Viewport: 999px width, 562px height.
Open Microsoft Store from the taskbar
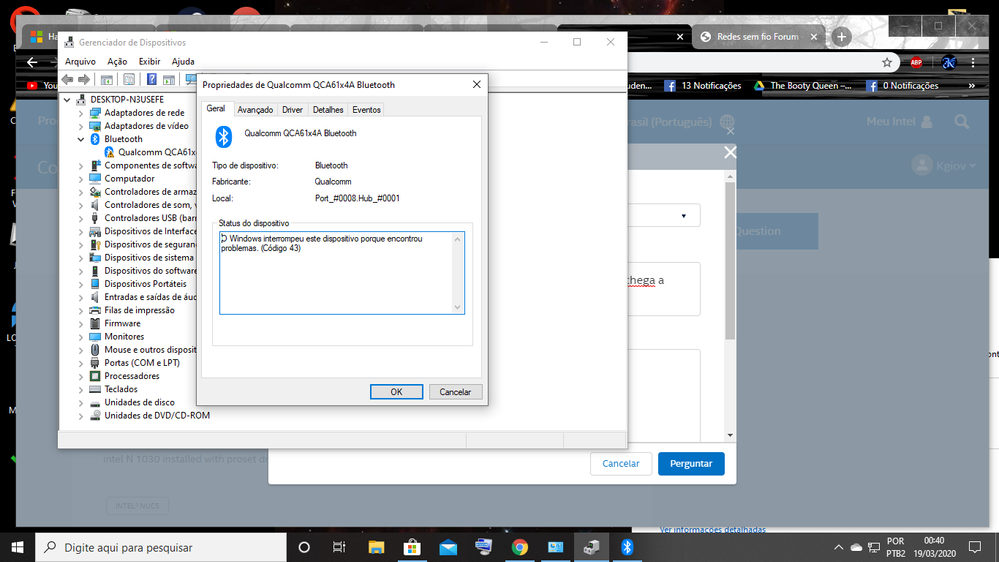[x=412, y=547]
